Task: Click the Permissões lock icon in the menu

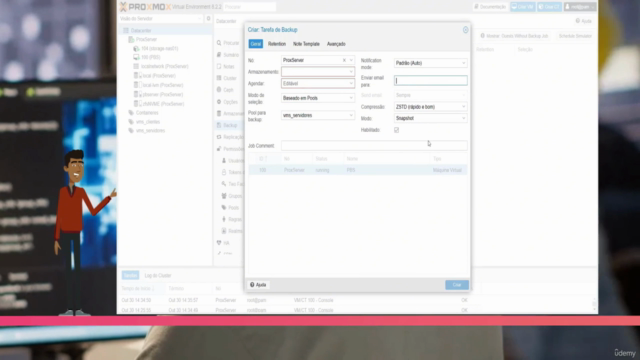Action: (x=219, y=149)
